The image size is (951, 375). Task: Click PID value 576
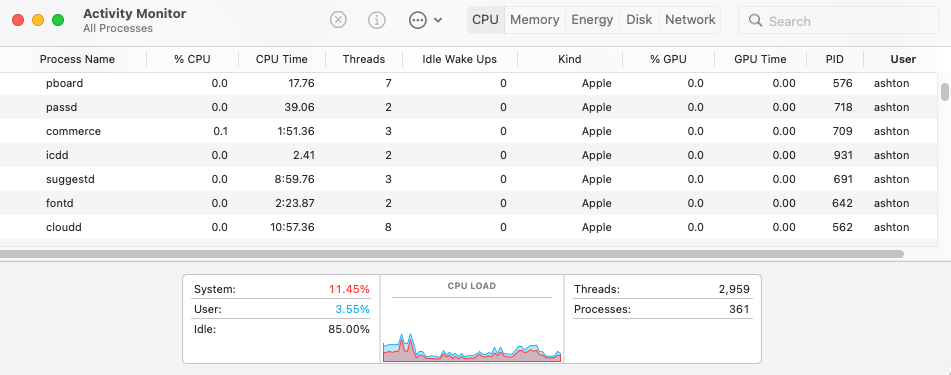(842, 83)
